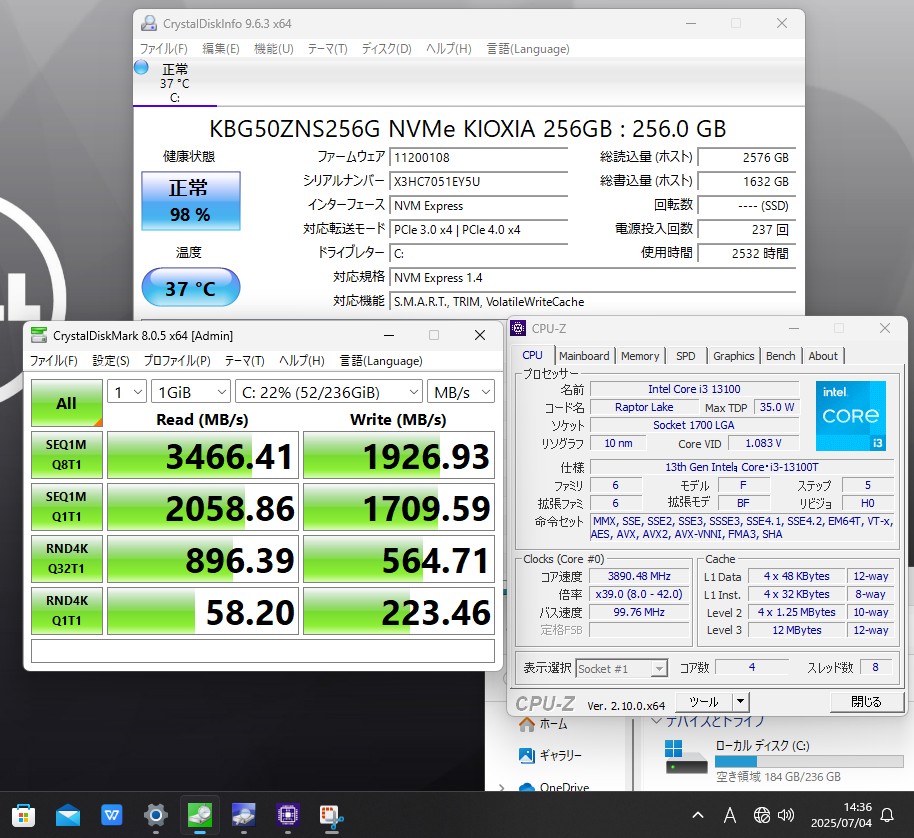914x838 pixels.
Task: Select the ローカル ディスク (C:) drive icon
Action: tap(686, 756)
